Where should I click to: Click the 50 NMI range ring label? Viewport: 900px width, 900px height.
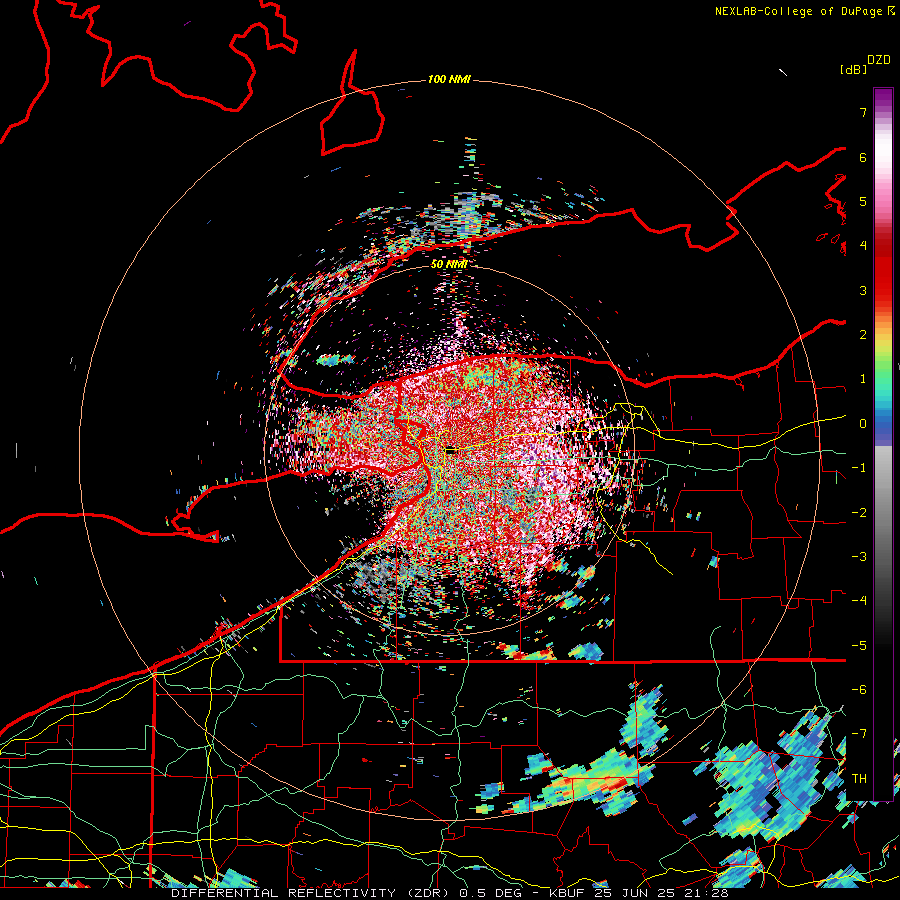pos(448,264)
